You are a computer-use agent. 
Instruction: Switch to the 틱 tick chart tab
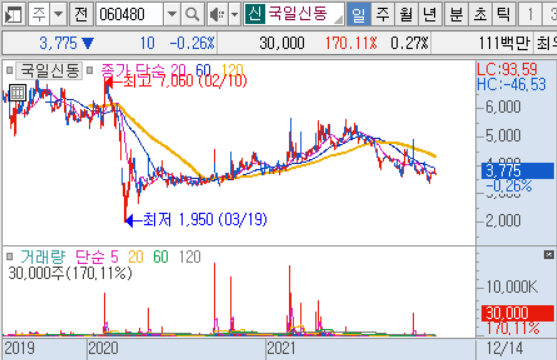[503, 15]
